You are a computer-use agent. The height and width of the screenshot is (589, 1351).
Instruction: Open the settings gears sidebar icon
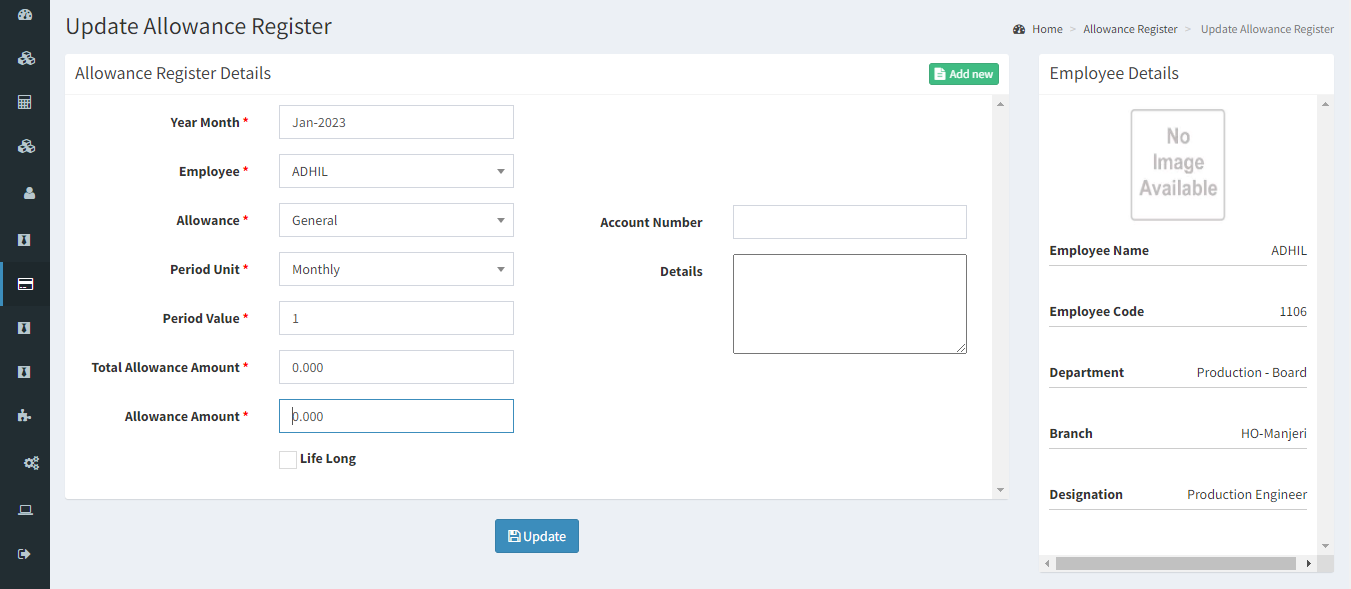(x=31, y=463)
